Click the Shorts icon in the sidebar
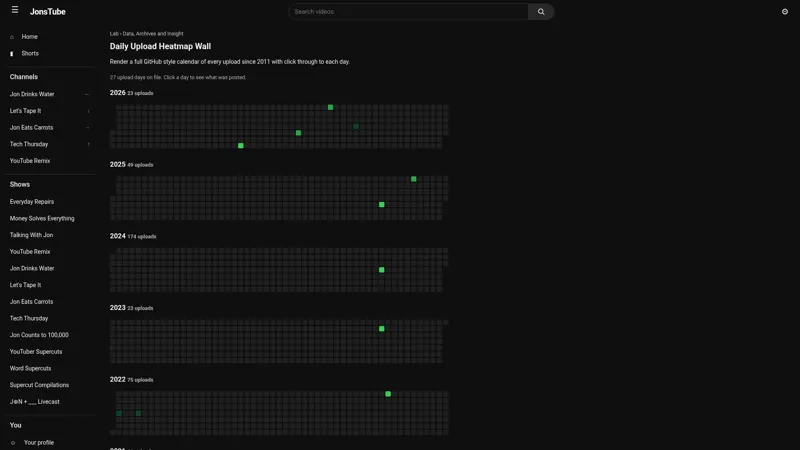The image size is (800, 450). pyautogui.click(x=12, y=54)
